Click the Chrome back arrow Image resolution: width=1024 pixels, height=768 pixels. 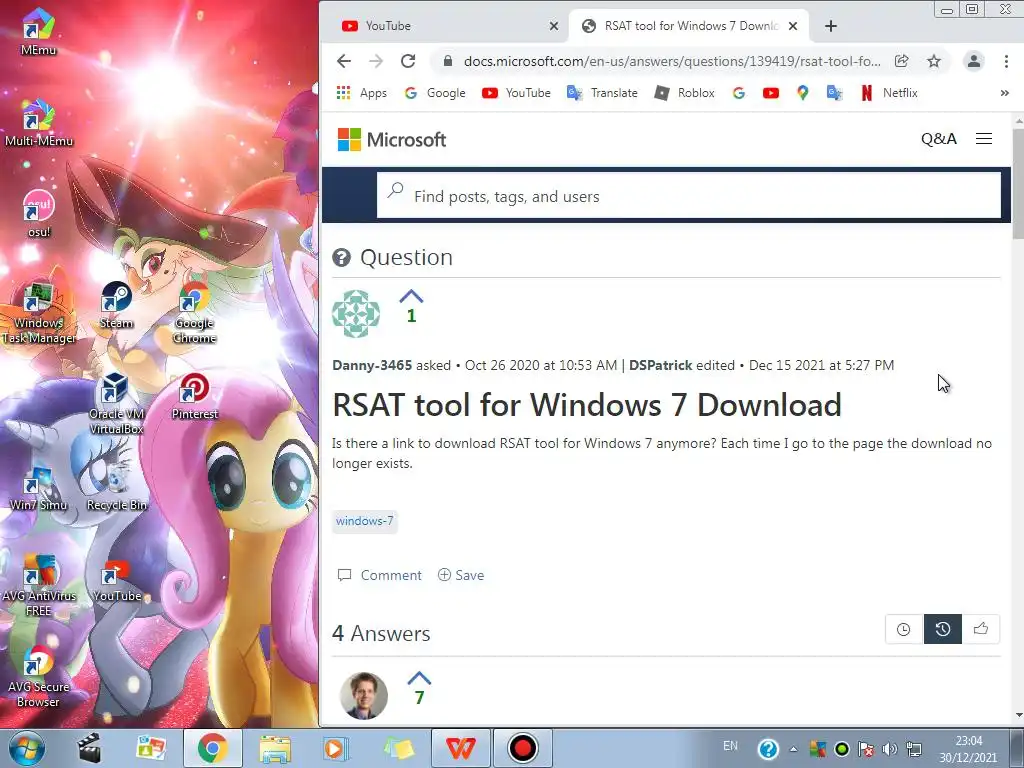click(344, 61)
